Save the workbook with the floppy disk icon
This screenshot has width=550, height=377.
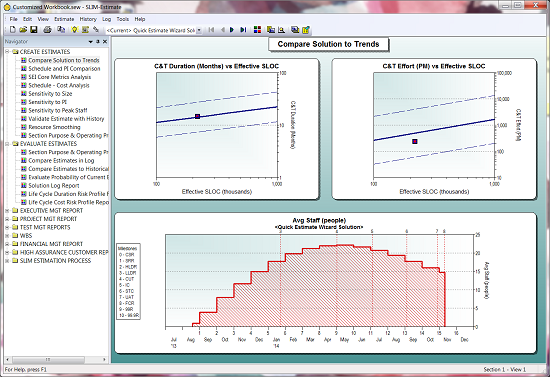click(34, 30)
